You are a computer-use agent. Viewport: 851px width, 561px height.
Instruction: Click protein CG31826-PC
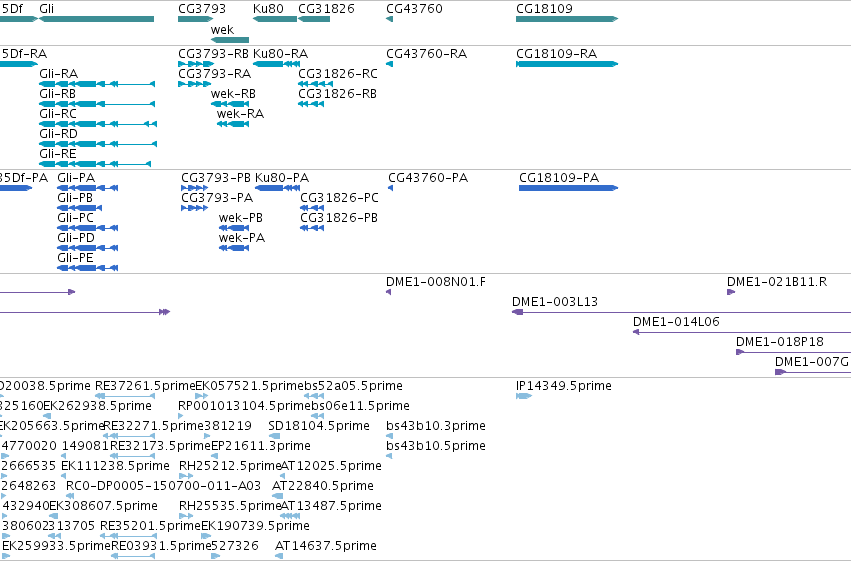(312, 208)
